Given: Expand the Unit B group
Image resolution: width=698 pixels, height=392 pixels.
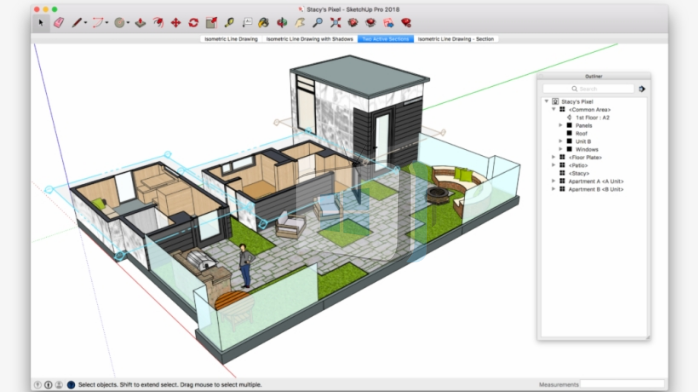Looking at the screenshot, I should click(x=561, y=141).
